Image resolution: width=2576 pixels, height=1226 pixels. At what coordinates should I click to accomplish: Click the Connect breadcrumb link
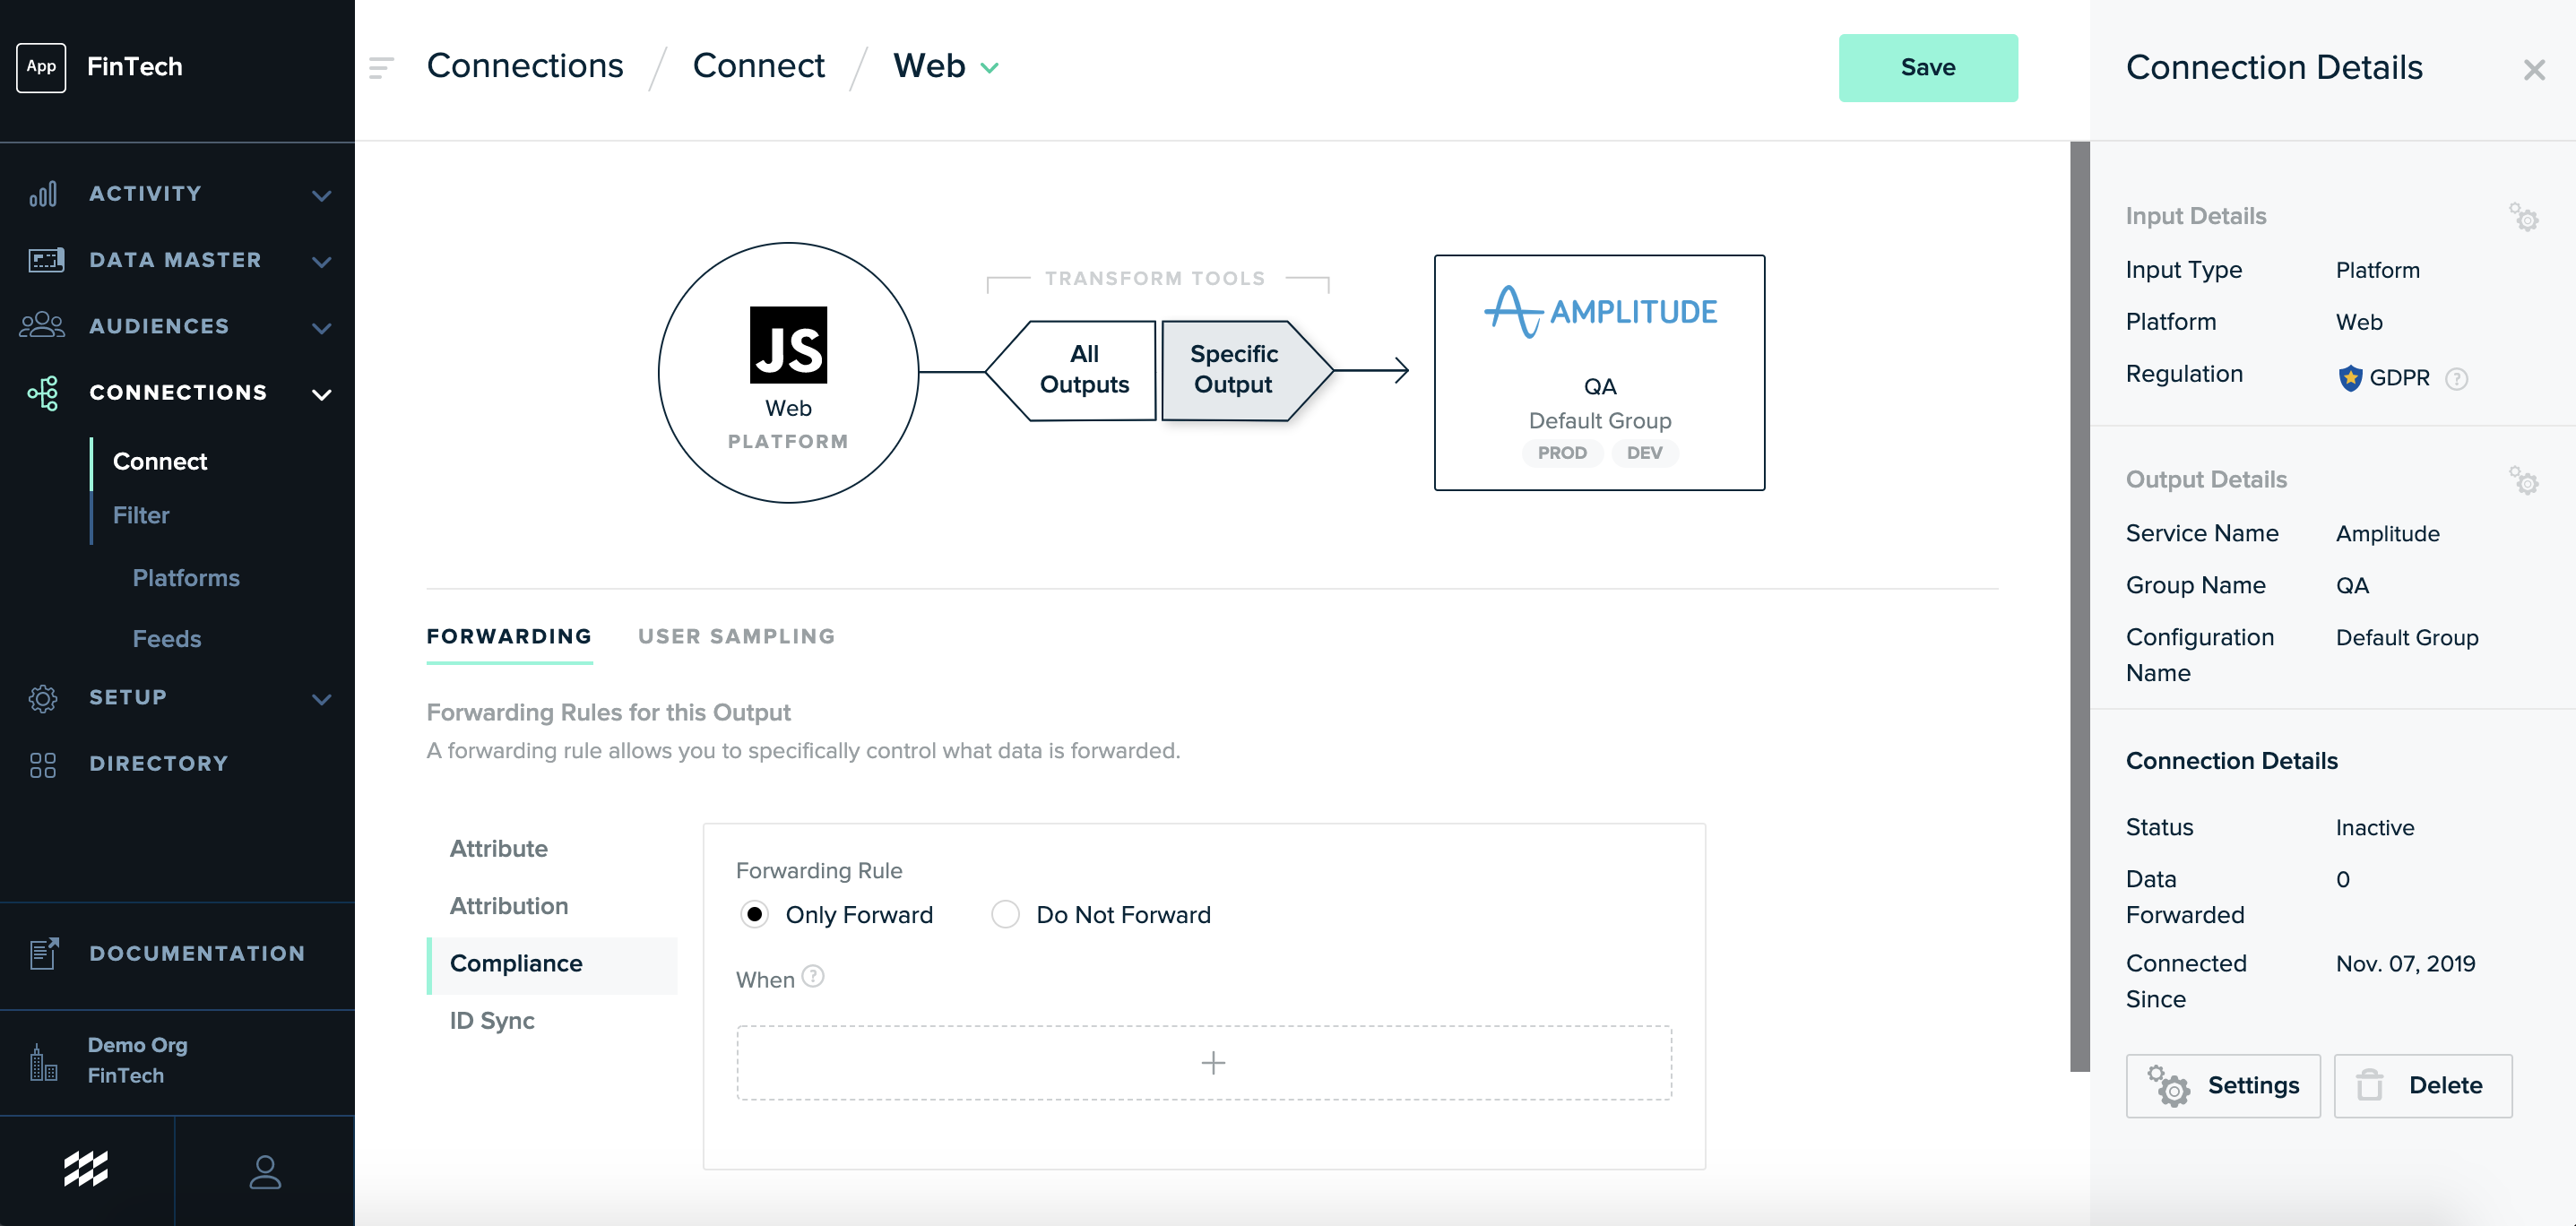pyautogui.click(x=759, y=66)
